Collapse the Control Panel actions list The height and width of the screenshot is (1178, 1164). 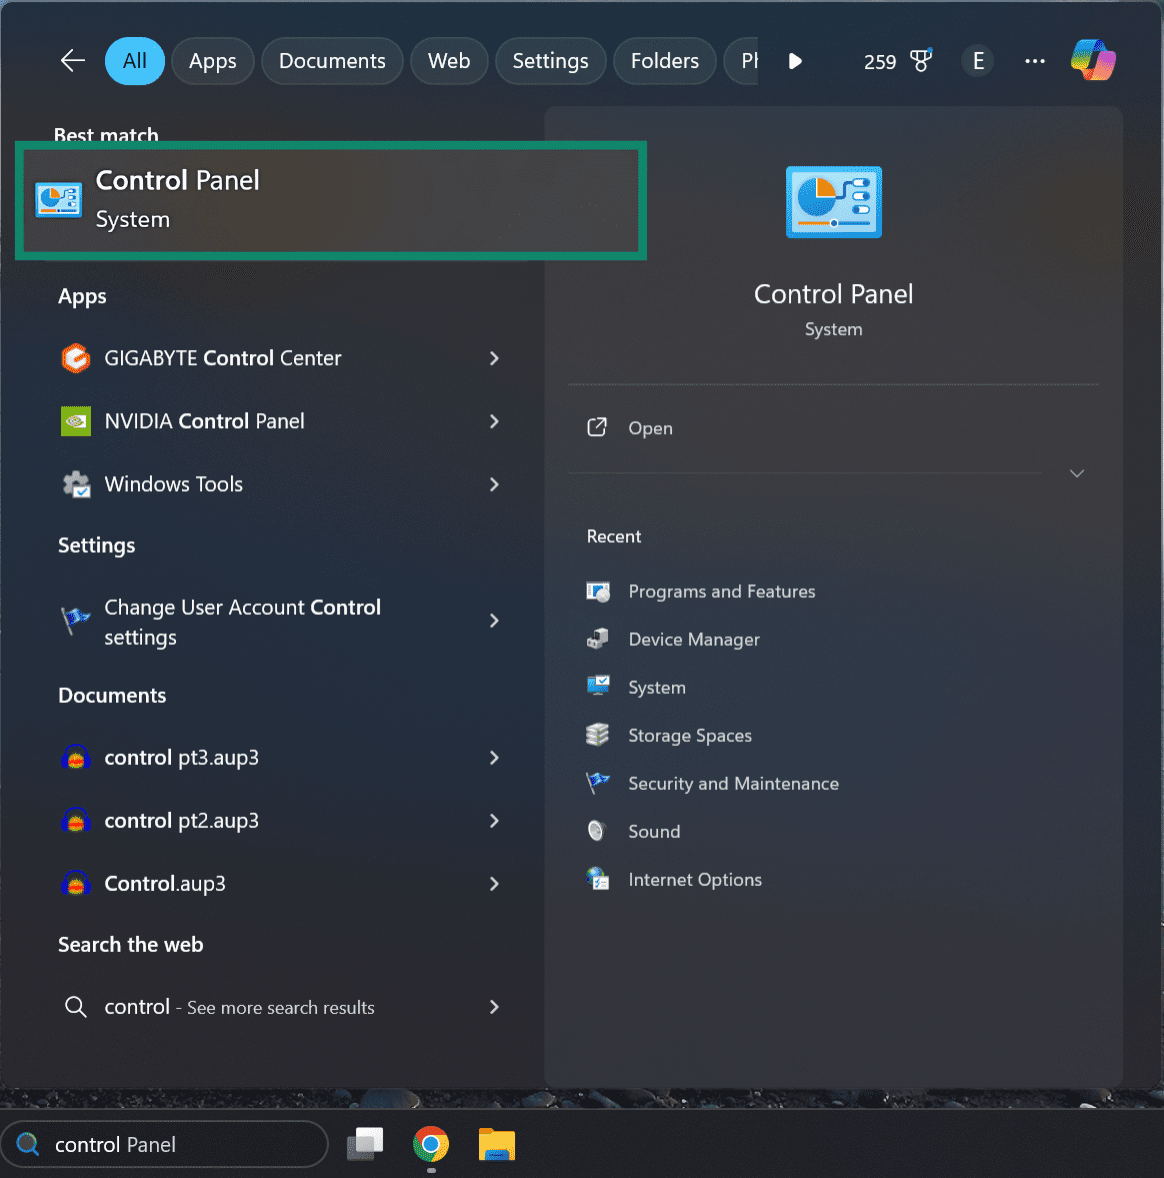[1076, 473]
